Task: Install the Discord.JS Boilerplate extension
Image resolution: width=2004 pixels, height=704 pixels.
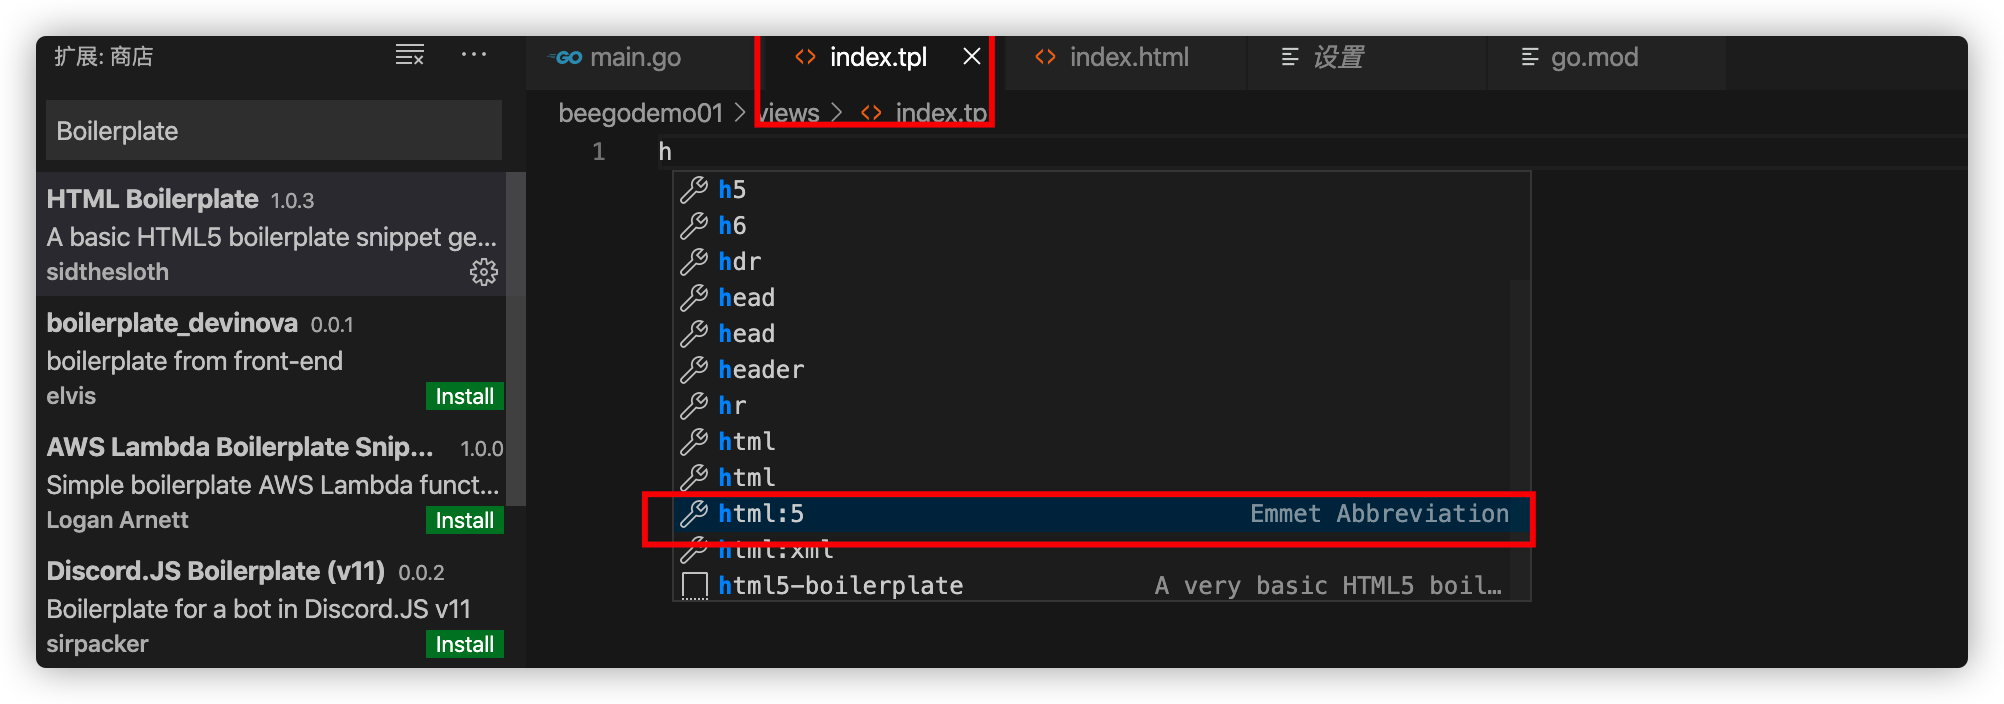Action: point(464,643)
